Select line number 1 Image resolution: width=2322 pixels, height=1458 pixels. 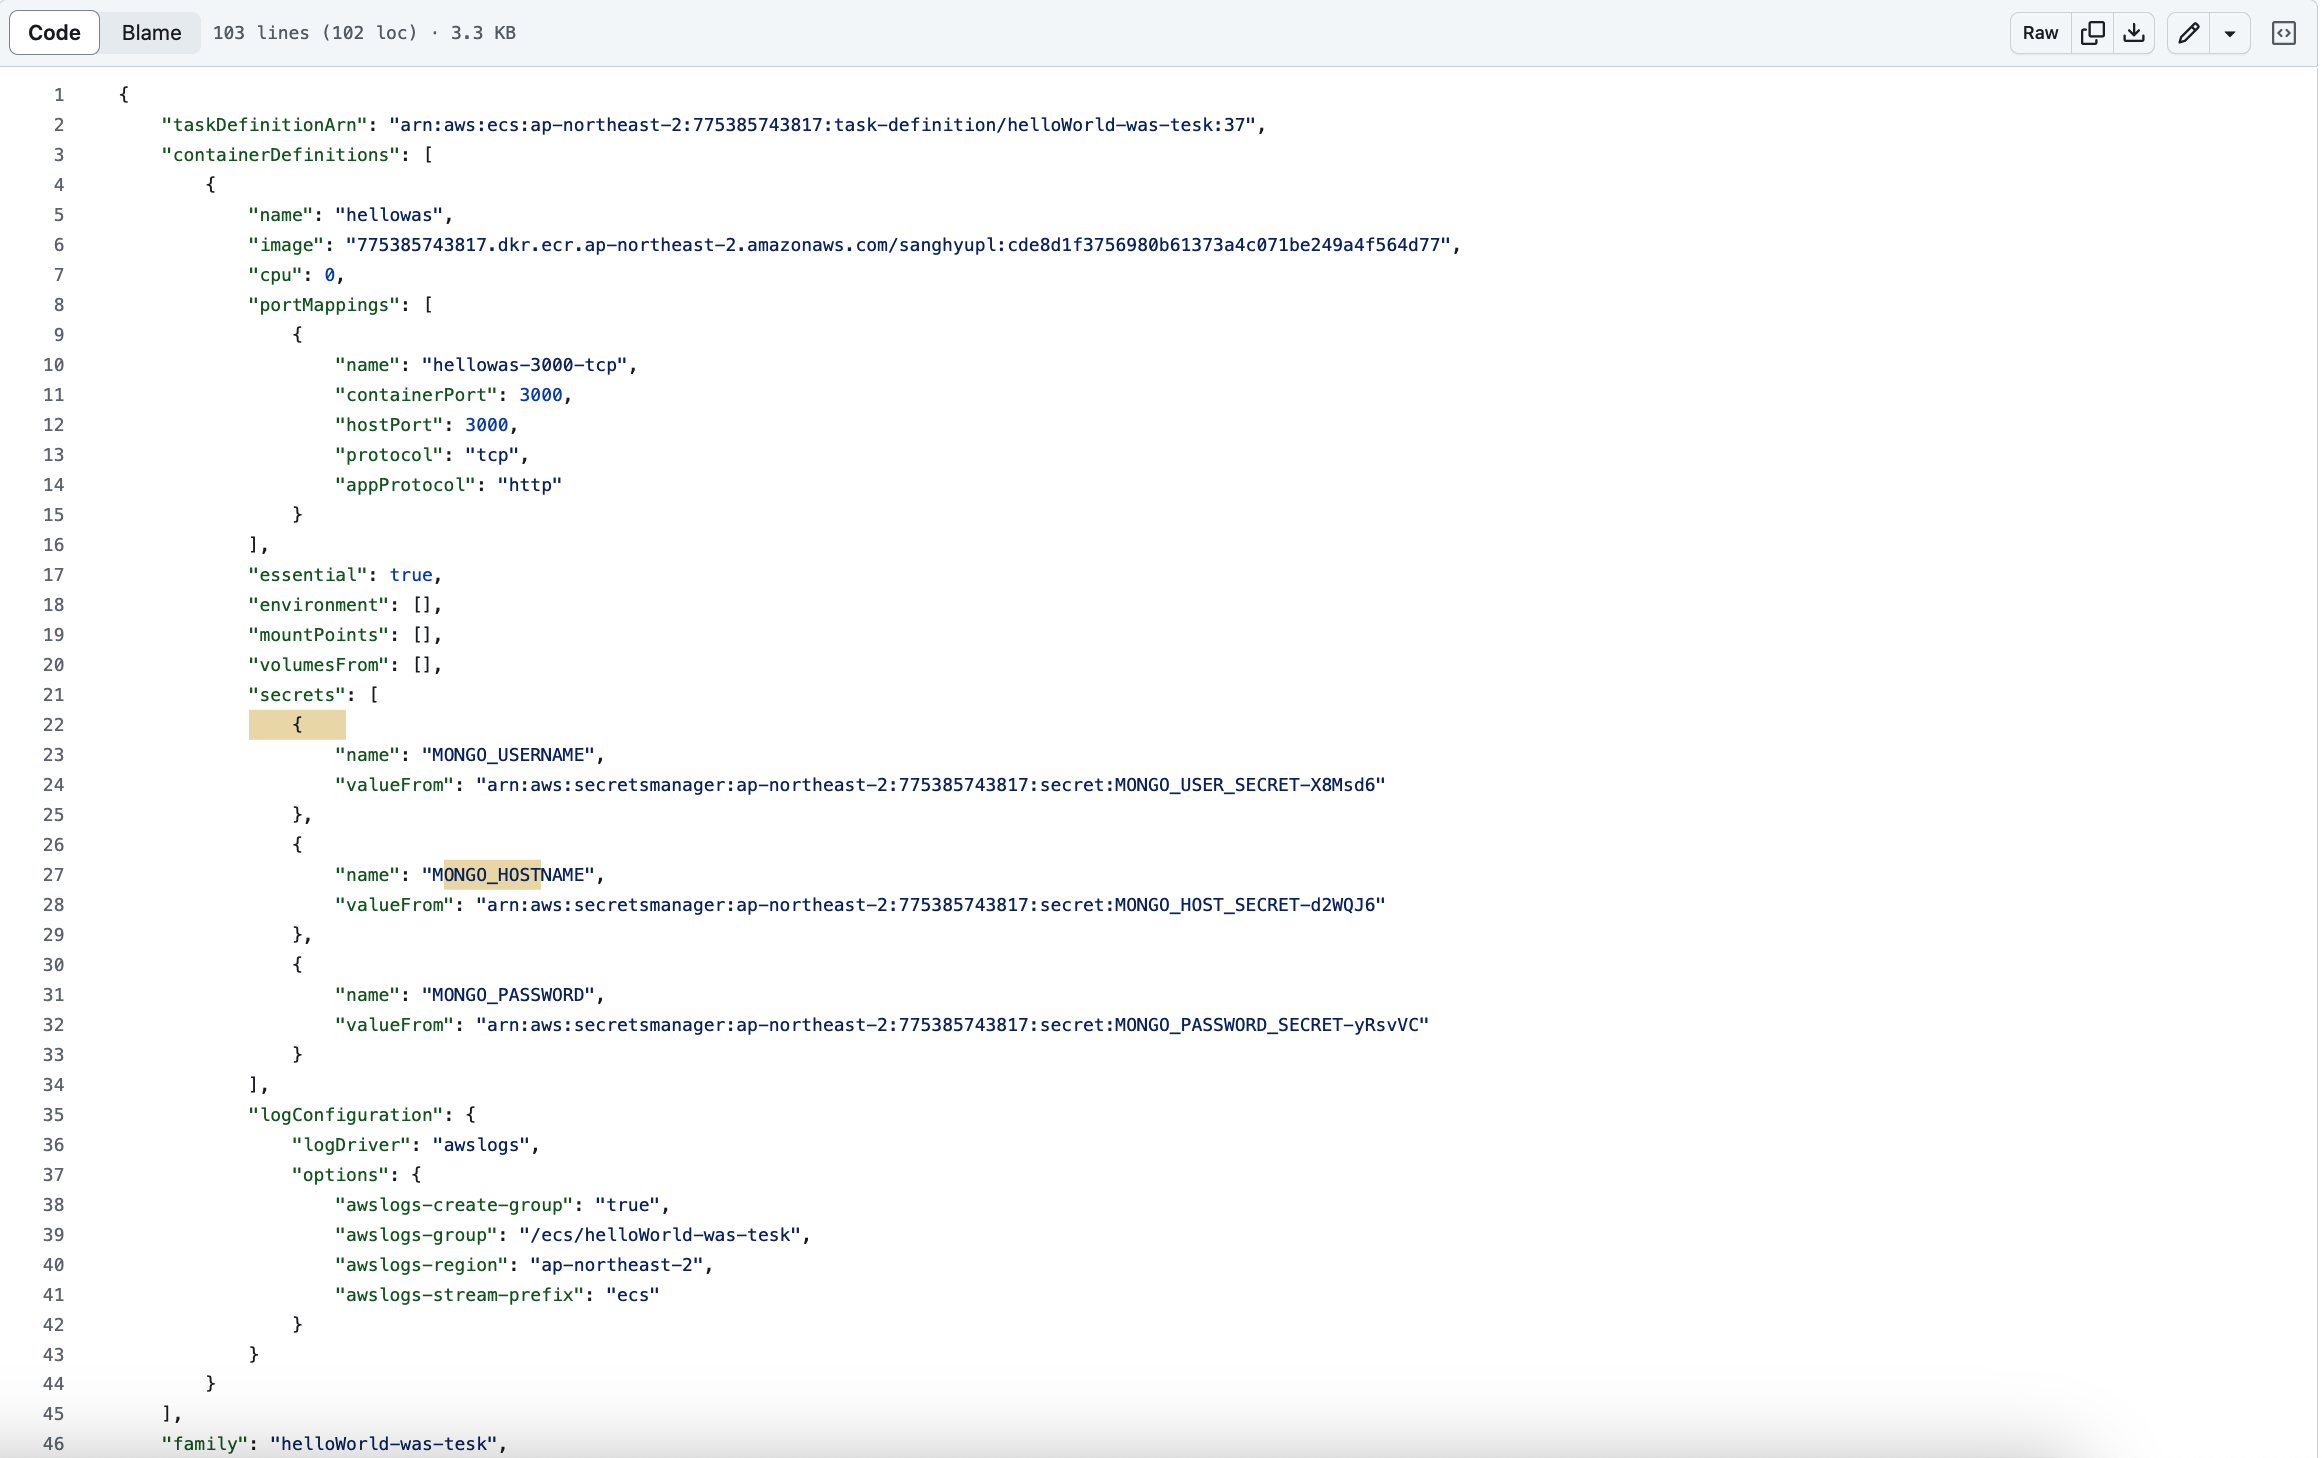coord(59,95)
